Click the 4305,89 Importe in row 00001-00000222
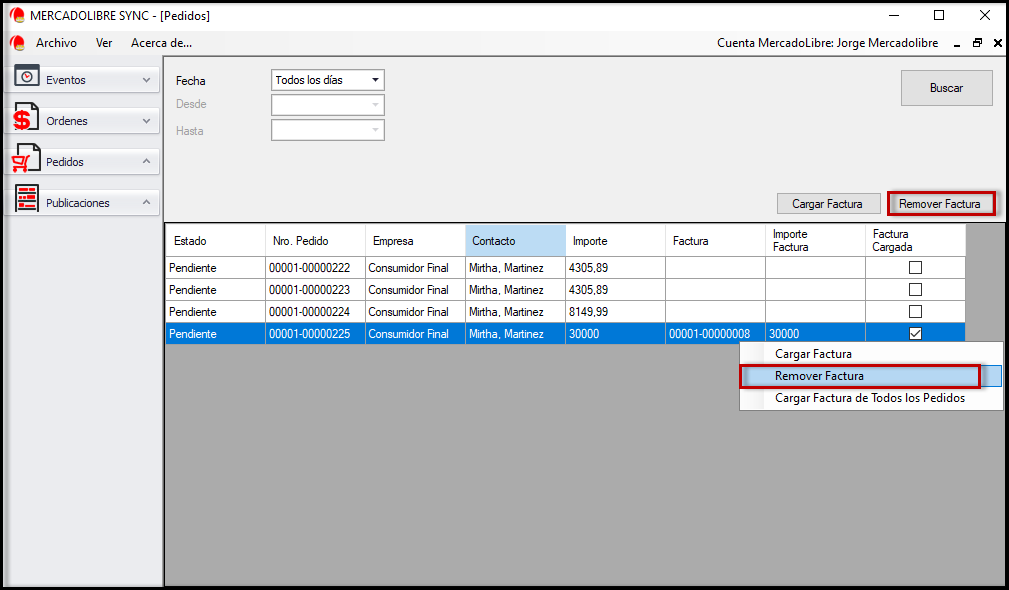Image resolution: width=1009 pixels, height=590 pixels. [x=615, y=268]
